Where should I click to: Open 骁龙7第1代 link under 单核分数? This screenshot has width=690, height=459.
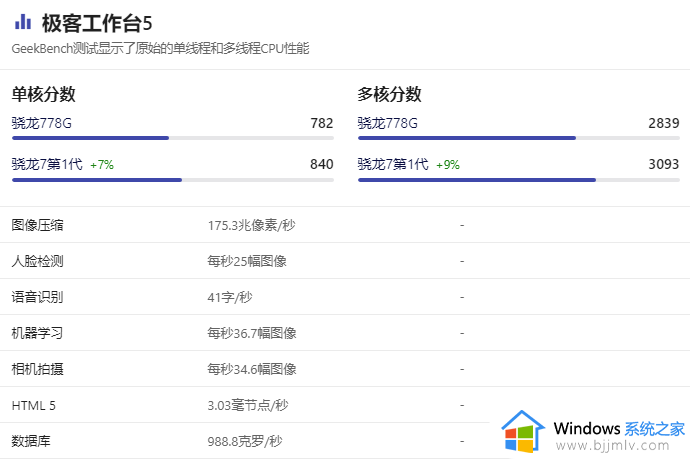coord(47,164)
